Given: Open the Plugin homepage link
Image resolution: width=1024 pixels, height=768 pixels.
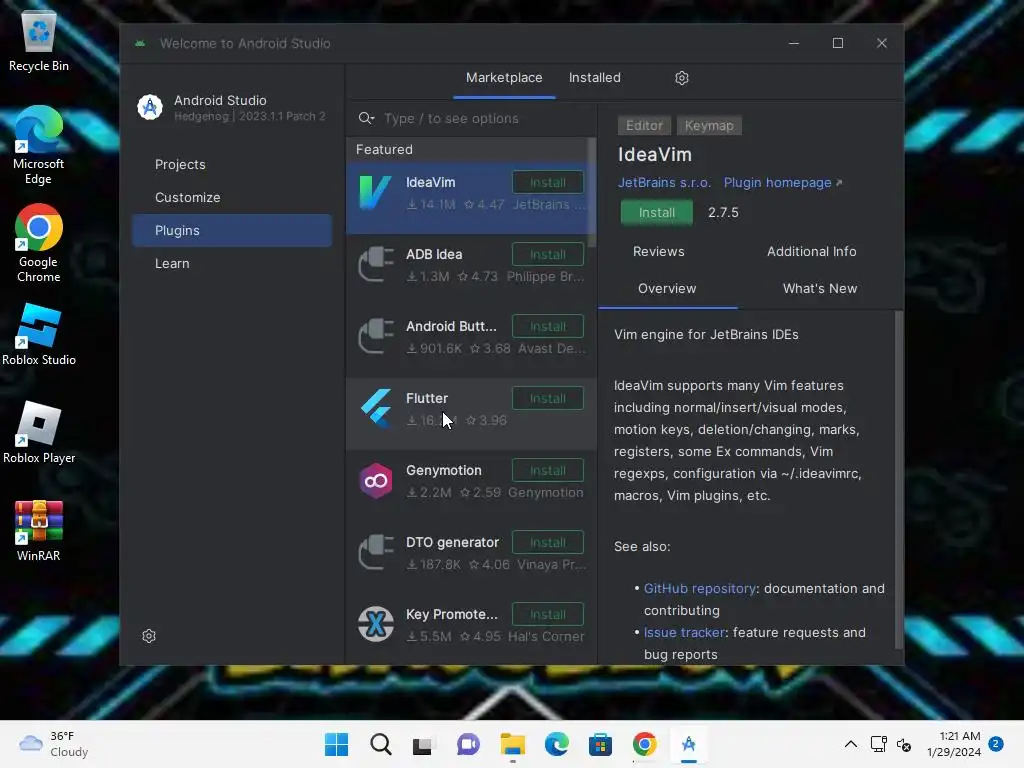Looking at the screenshot, I should [x=782, y=183].
